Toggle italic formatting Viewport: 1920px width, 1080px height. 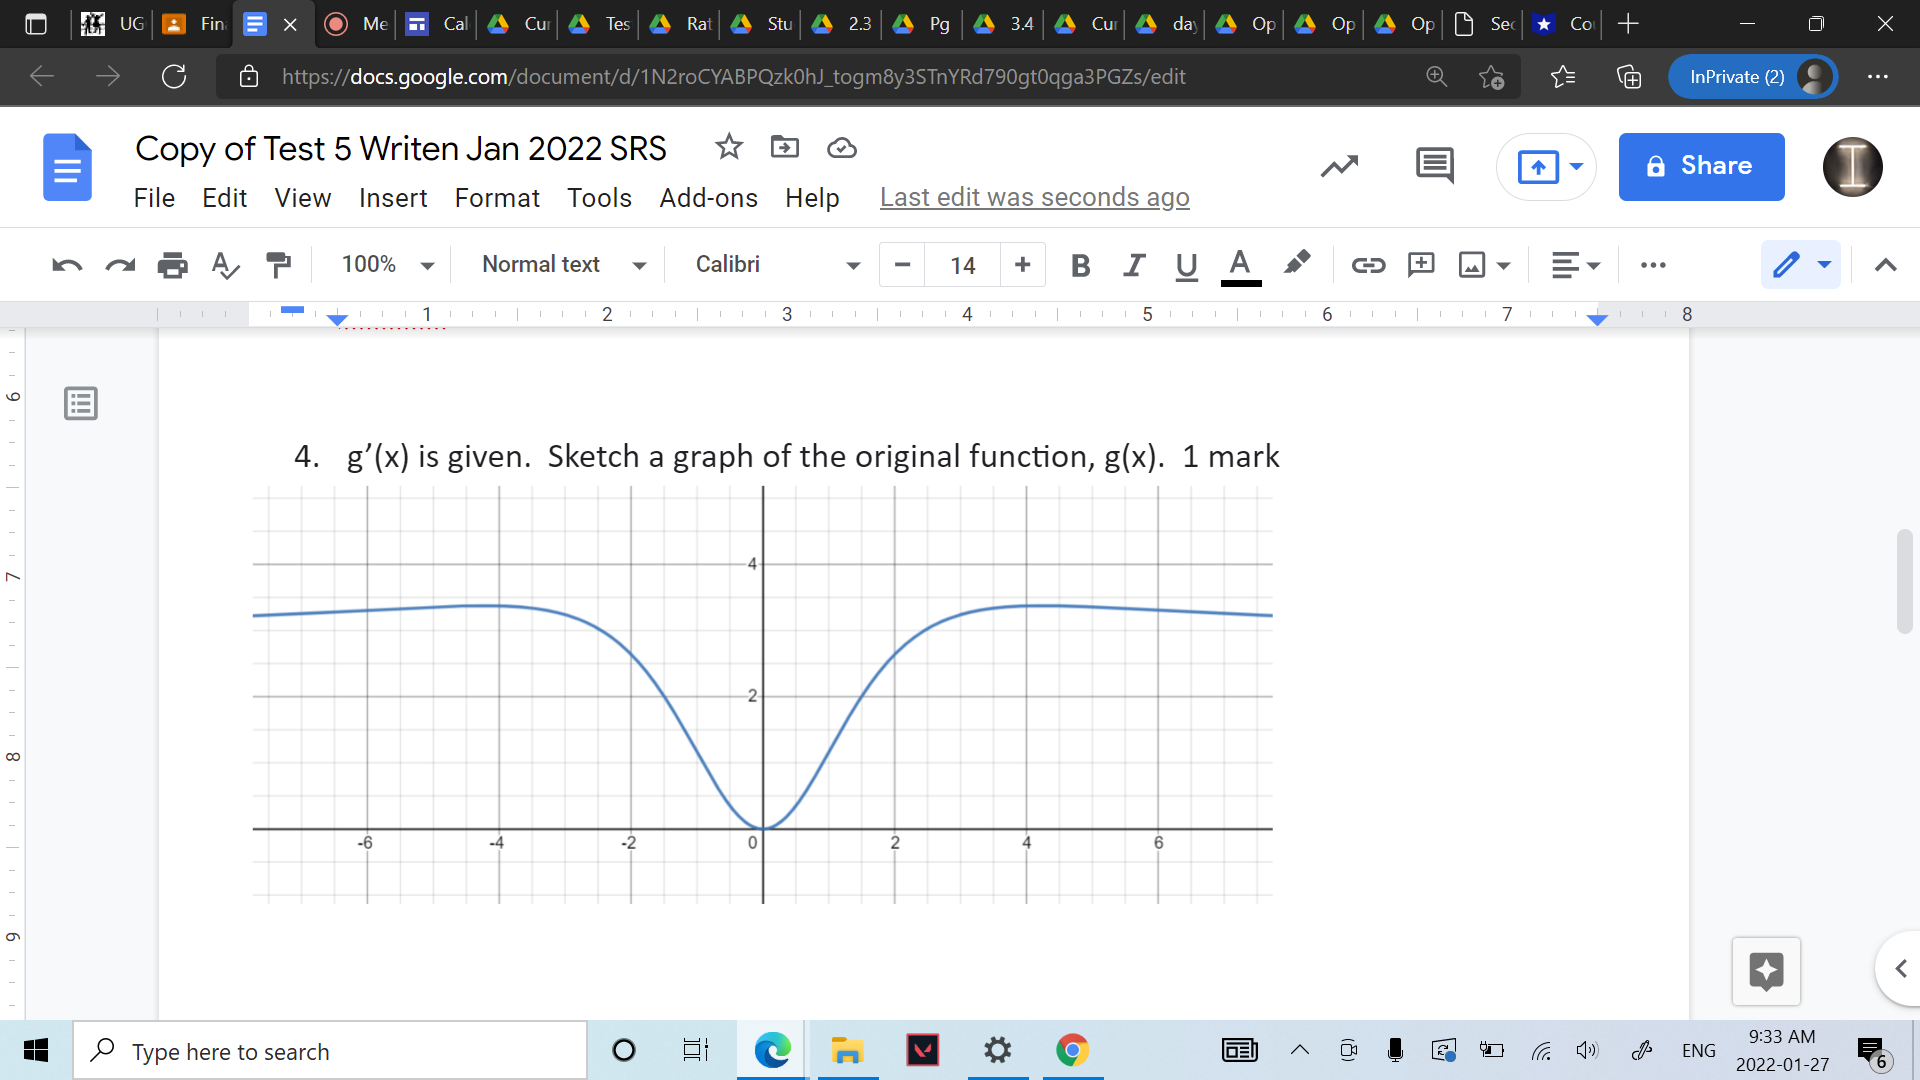(1133, 265)
